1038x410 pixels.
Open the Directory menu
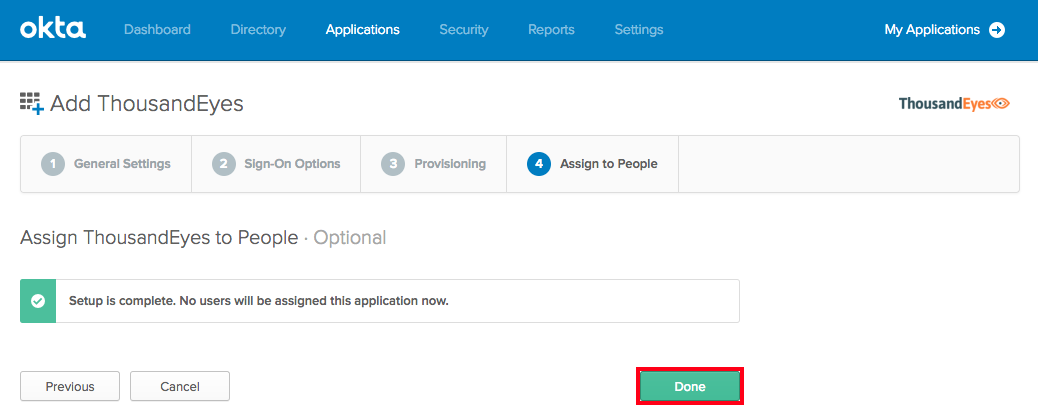coord(258,30)
